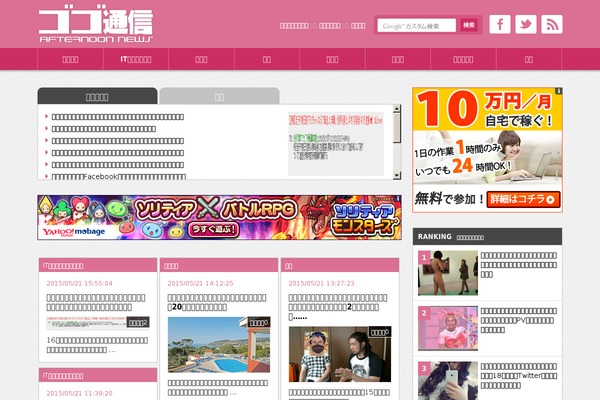Image resolution: width=600 pixels, height=400 pixels.
Task: Click the excerpt text under the pool photo
Action: [218, 387]
